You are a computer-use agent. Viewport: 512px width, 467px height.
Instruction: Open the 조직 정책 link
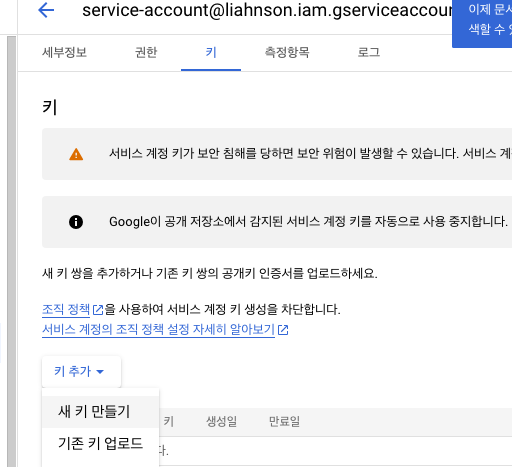[66, 310]
